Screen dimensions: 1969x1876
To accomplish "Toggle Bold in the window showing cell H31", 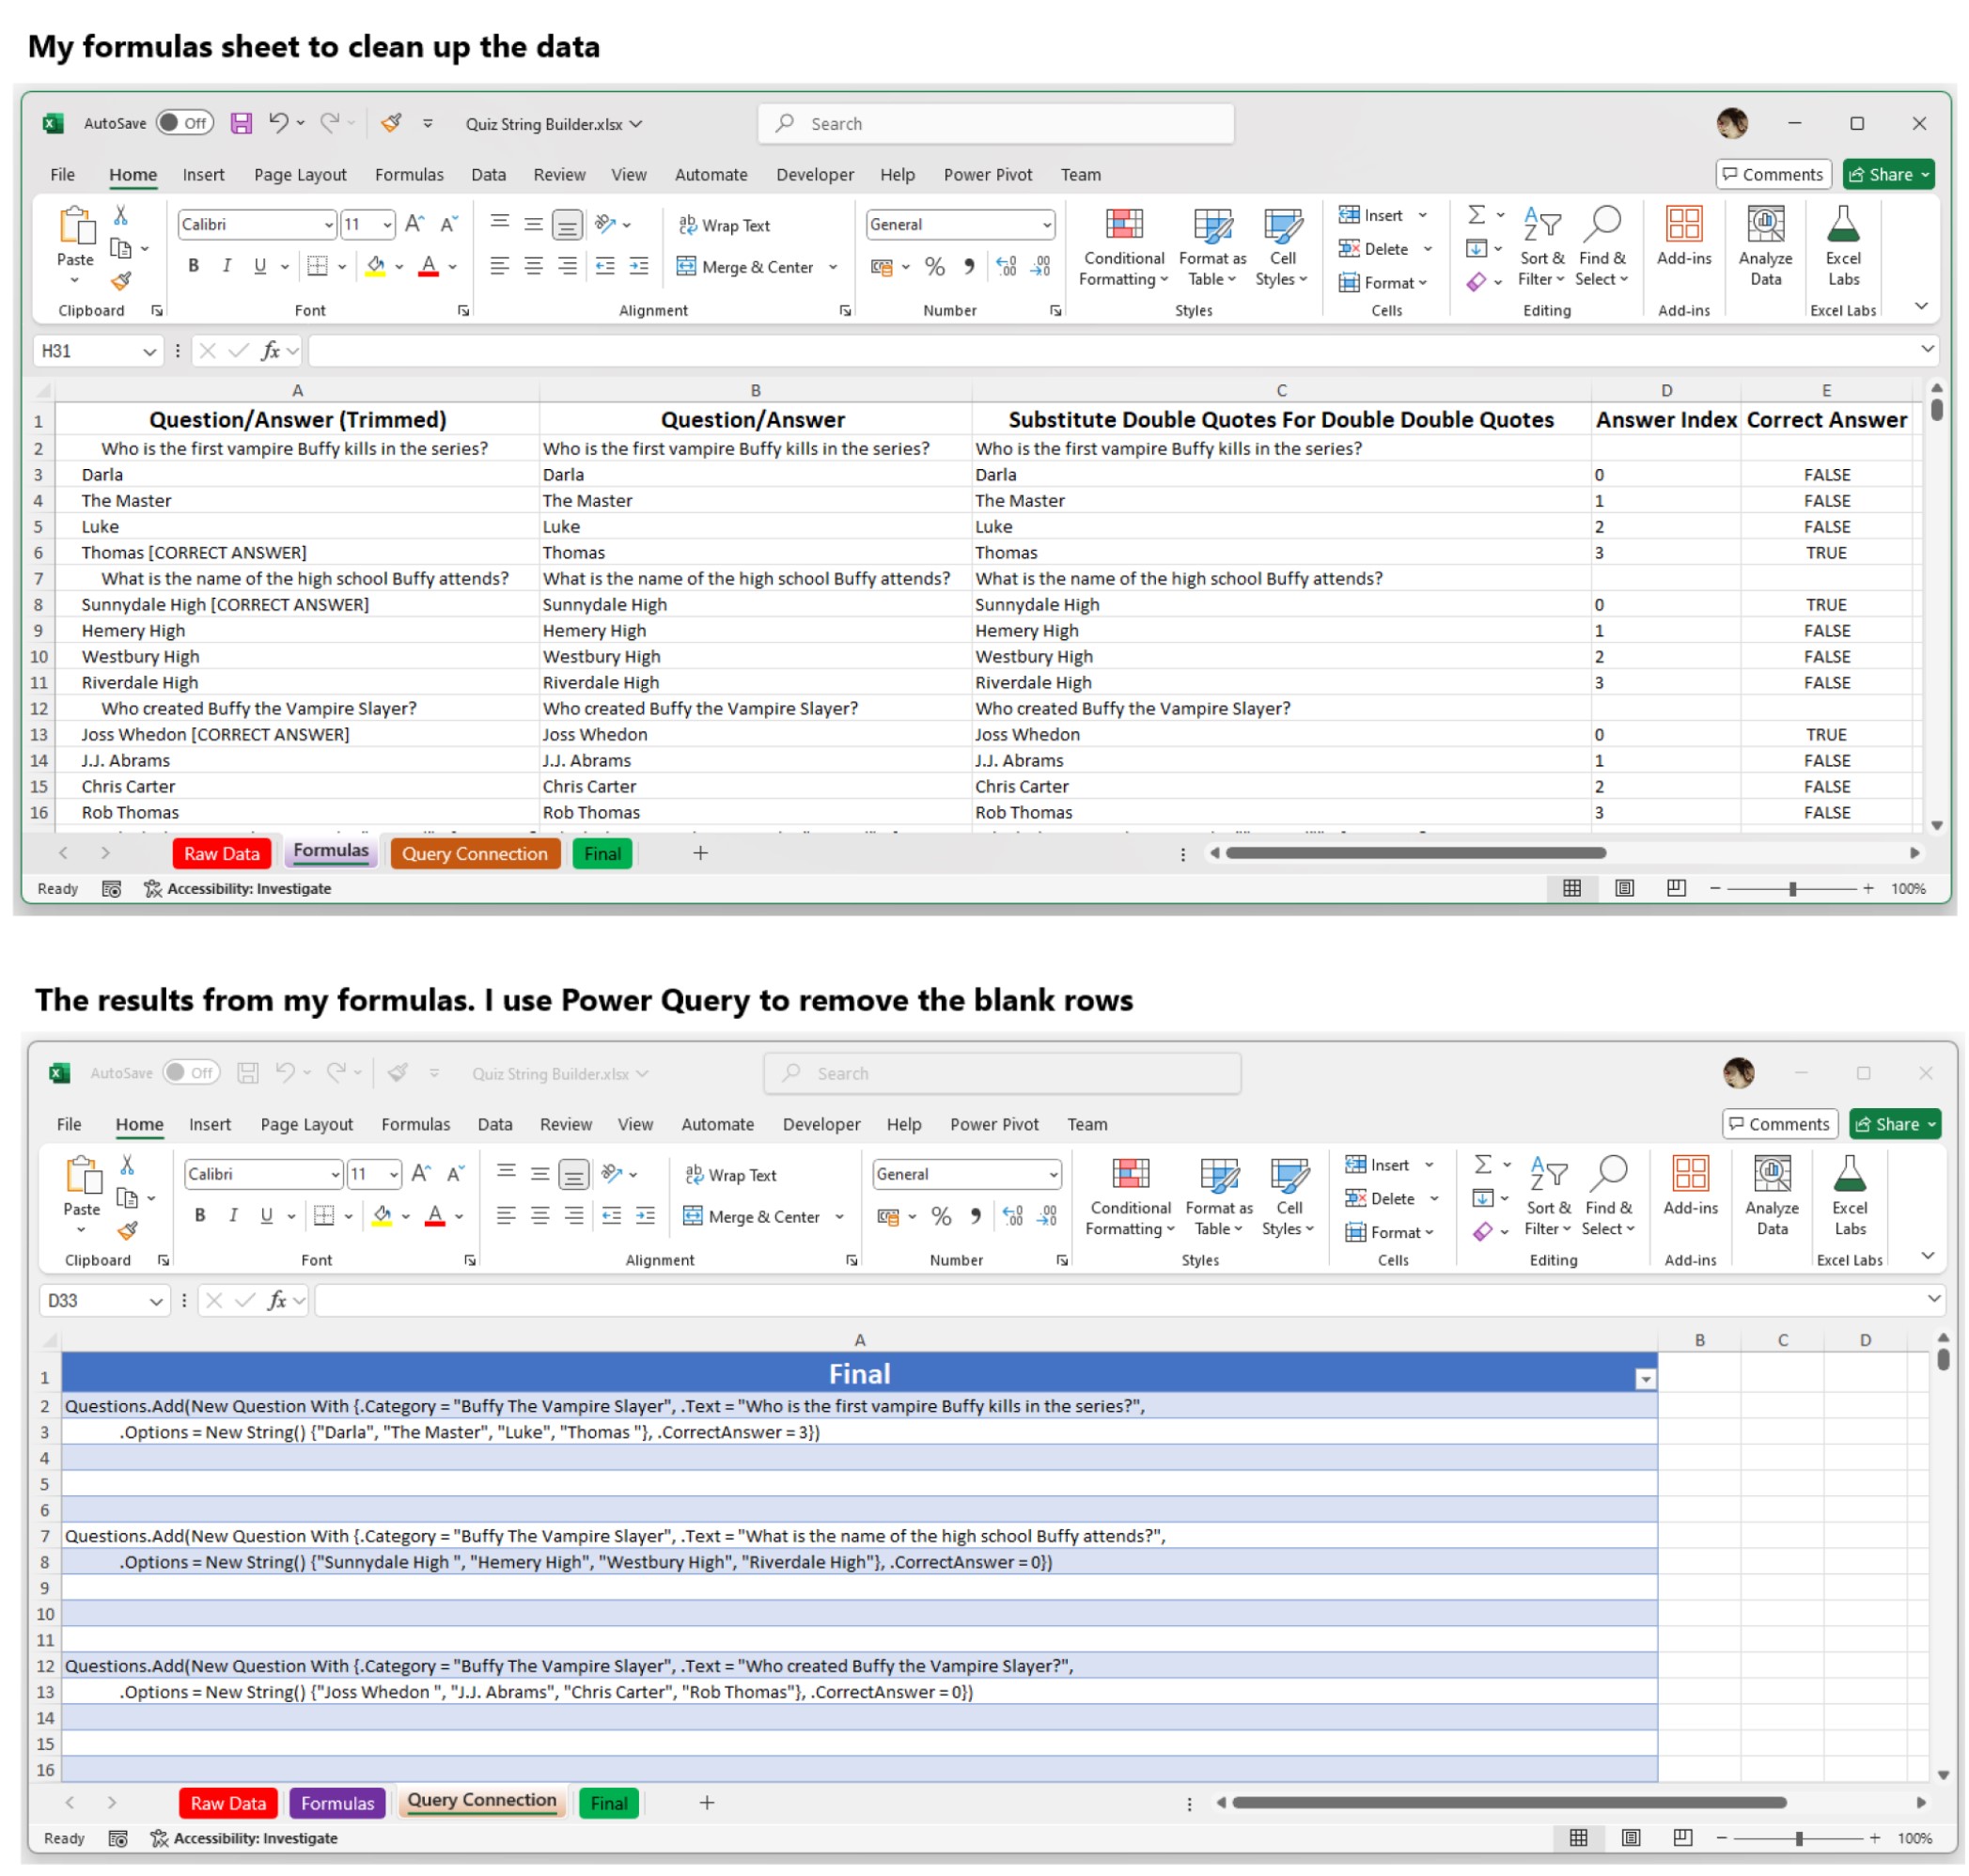I will click(x=194, y=266).
